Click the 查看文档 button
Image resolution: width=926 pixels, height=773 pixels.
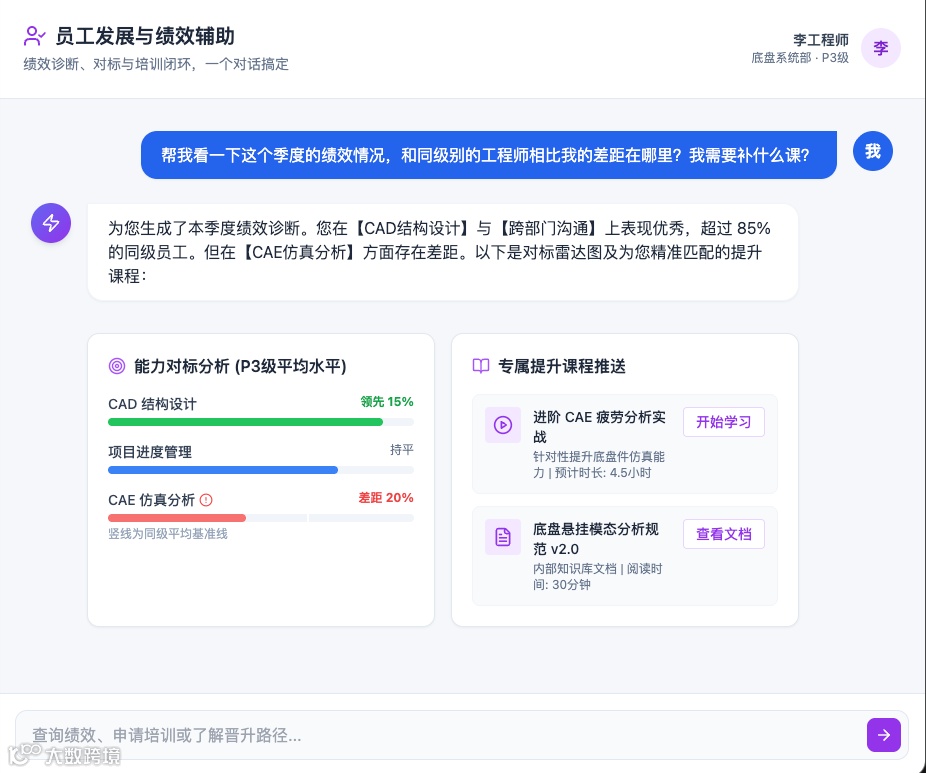(x=723, y=534)
